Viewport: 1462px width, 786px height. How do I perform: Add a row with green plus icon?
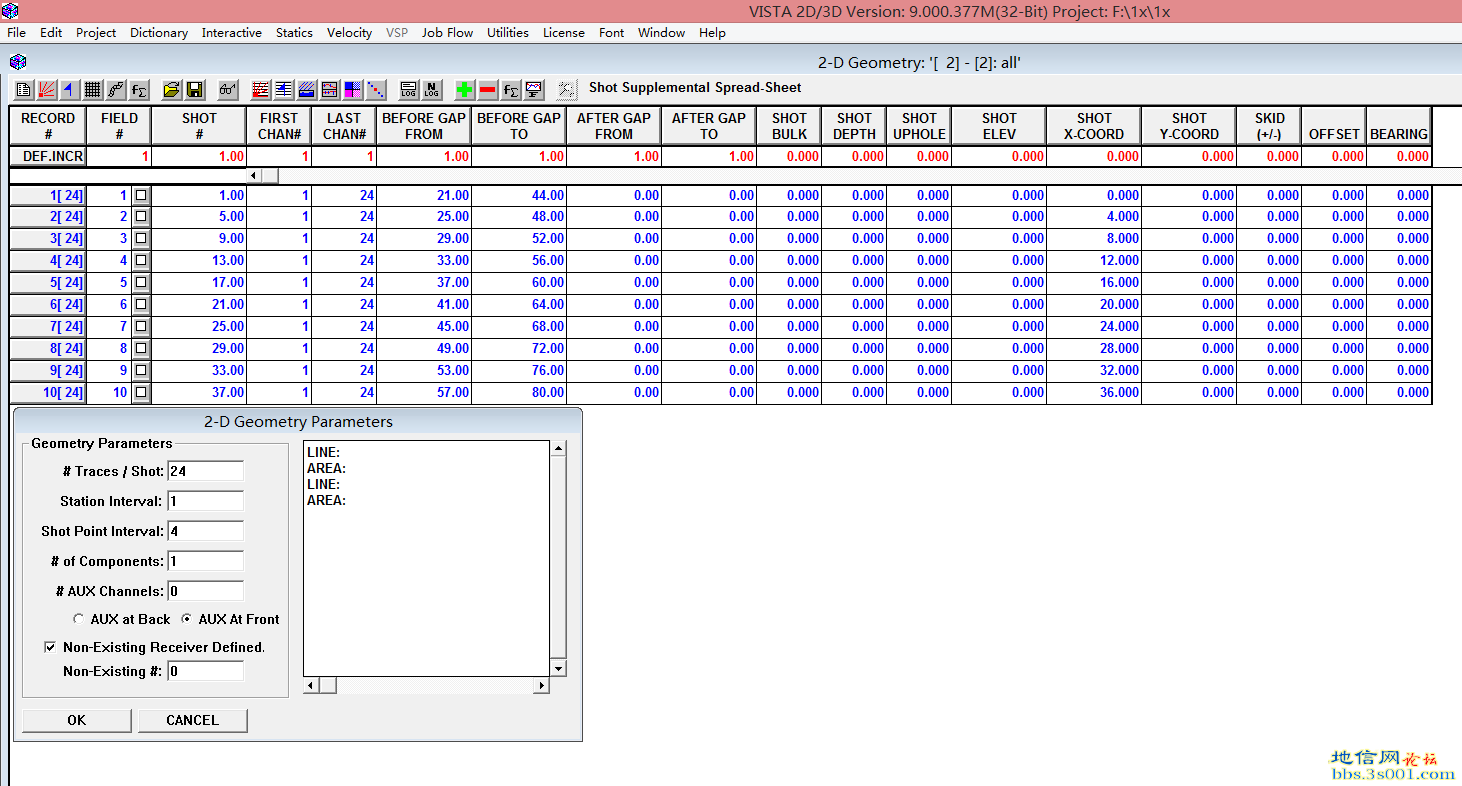[x=465, y=90]
